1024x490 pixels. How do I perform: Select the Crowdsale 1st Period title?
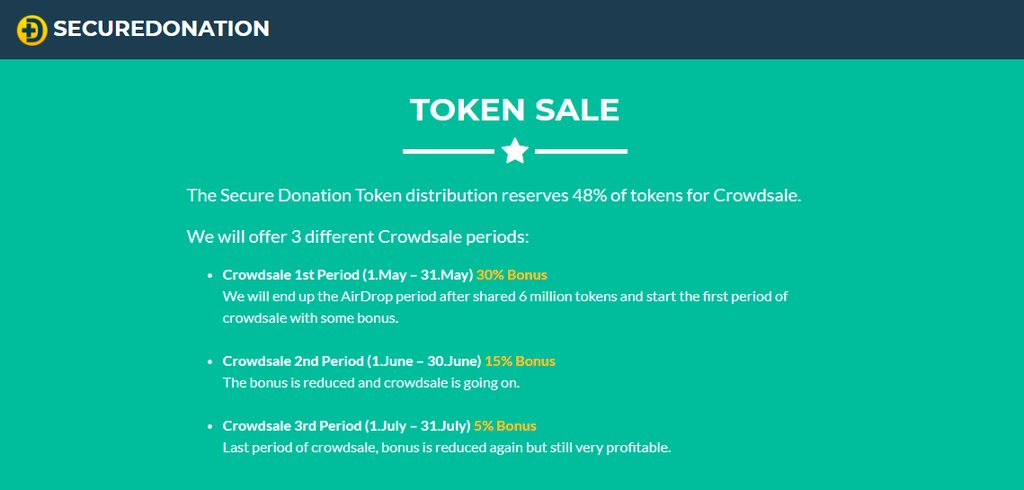click(x=347, y=274)
